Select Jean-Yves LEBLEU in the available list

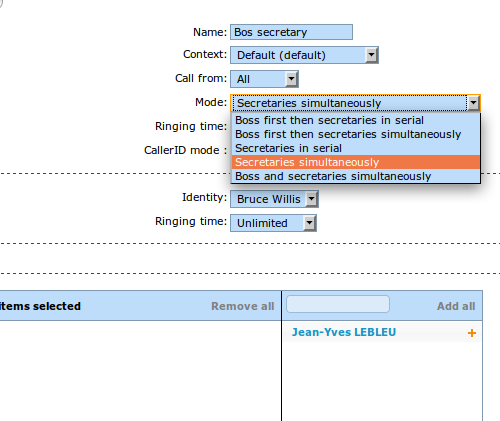coord(344,332)
